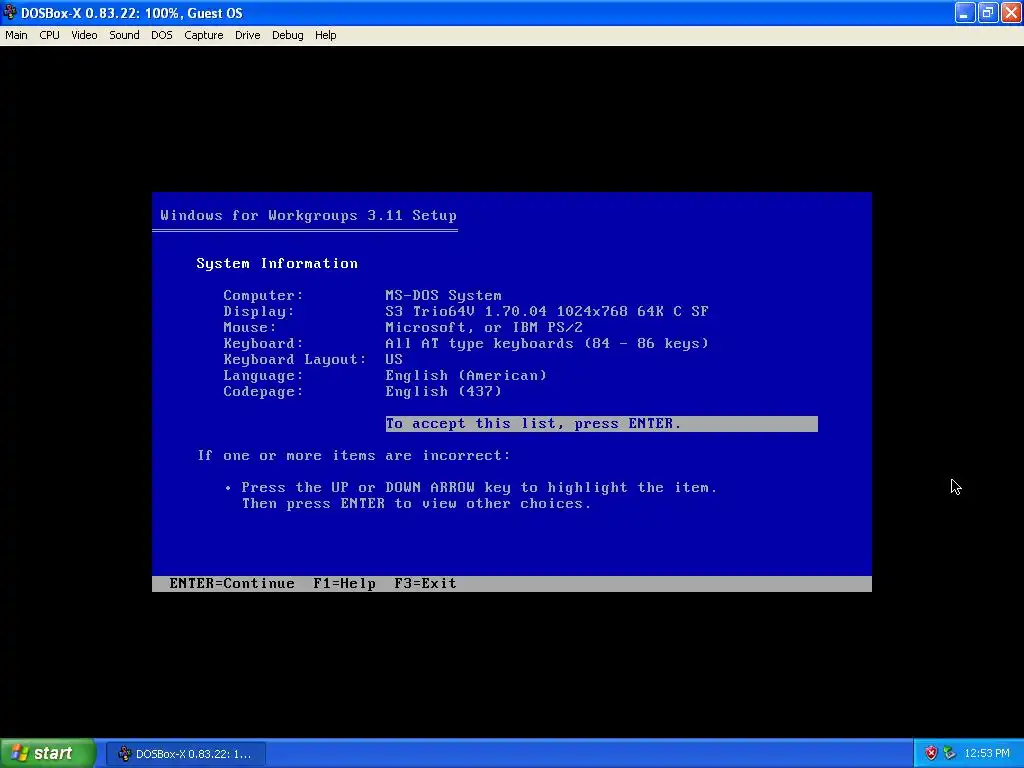Click 'MS-DOS System' computer value

click(x=443, y=295)
